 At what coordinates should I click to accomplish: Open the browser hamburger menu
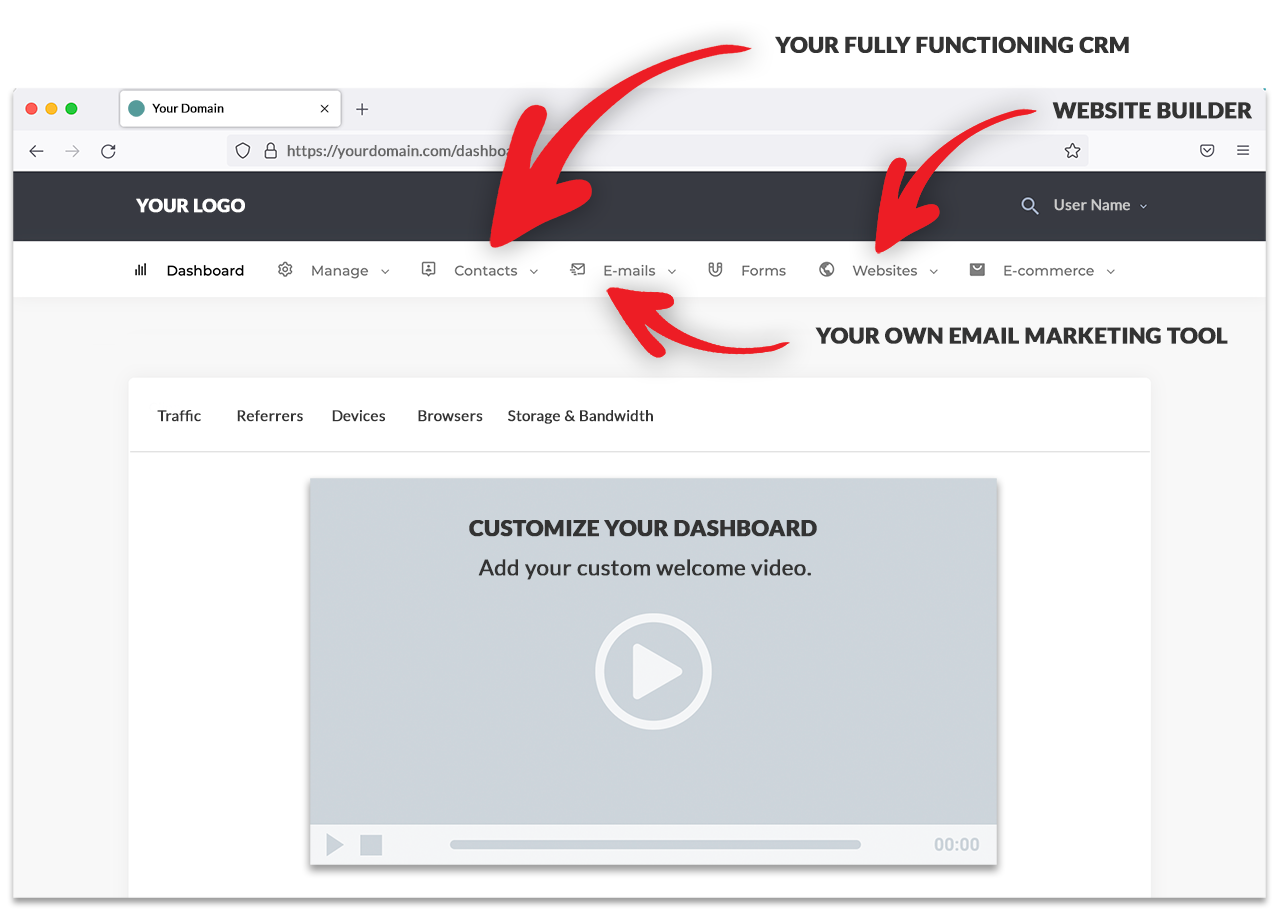(x=1243, y=151)
